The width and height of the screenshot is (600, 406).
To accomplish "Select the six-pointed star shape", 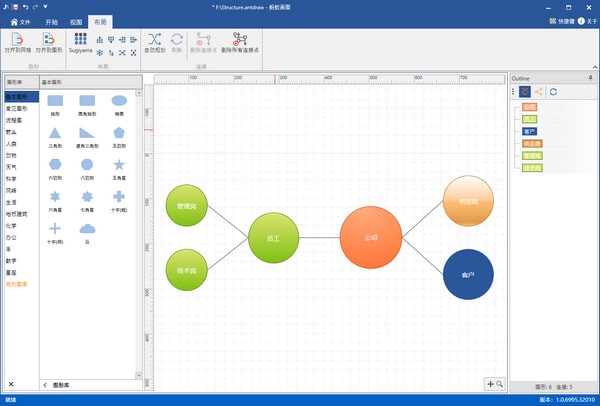I will 55,197.
